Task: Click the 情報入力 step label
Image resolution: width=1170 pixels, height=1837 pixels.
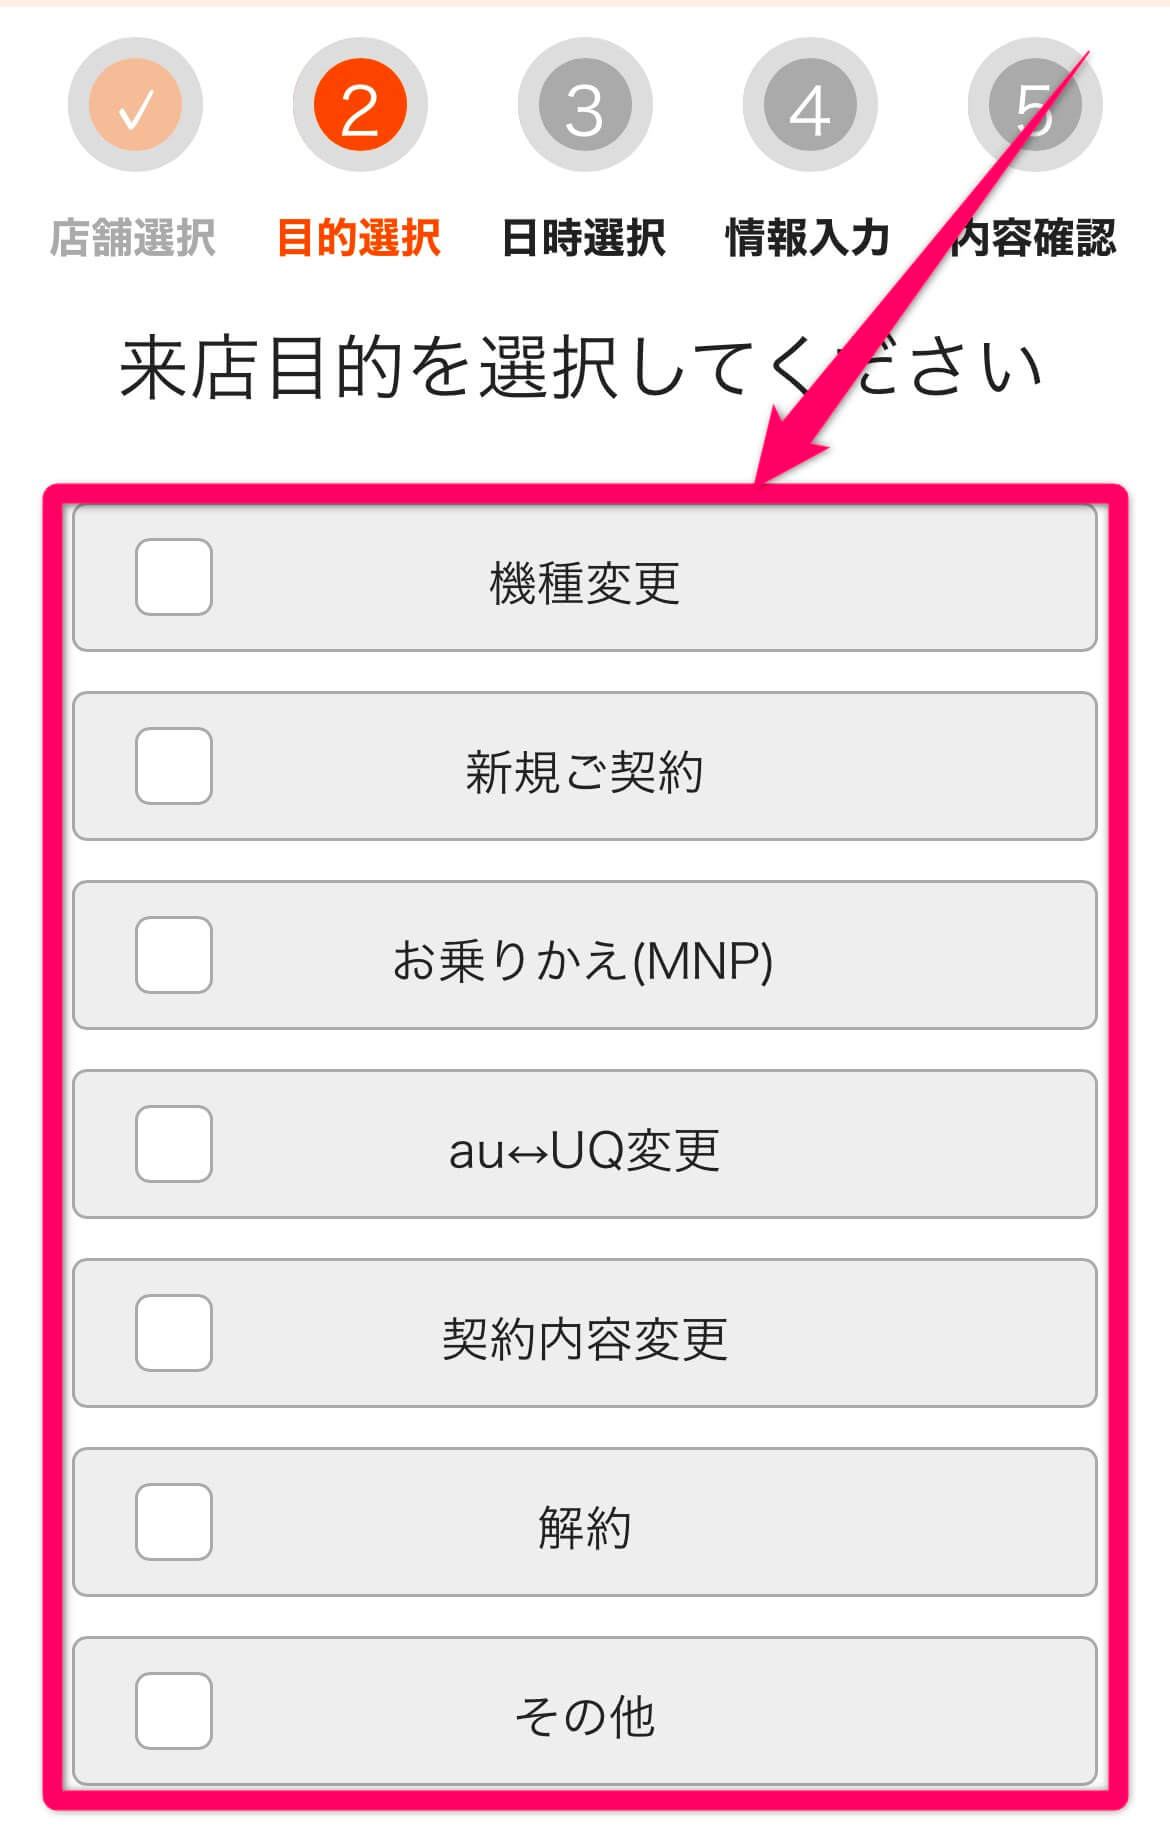Action: click(809, 237)
